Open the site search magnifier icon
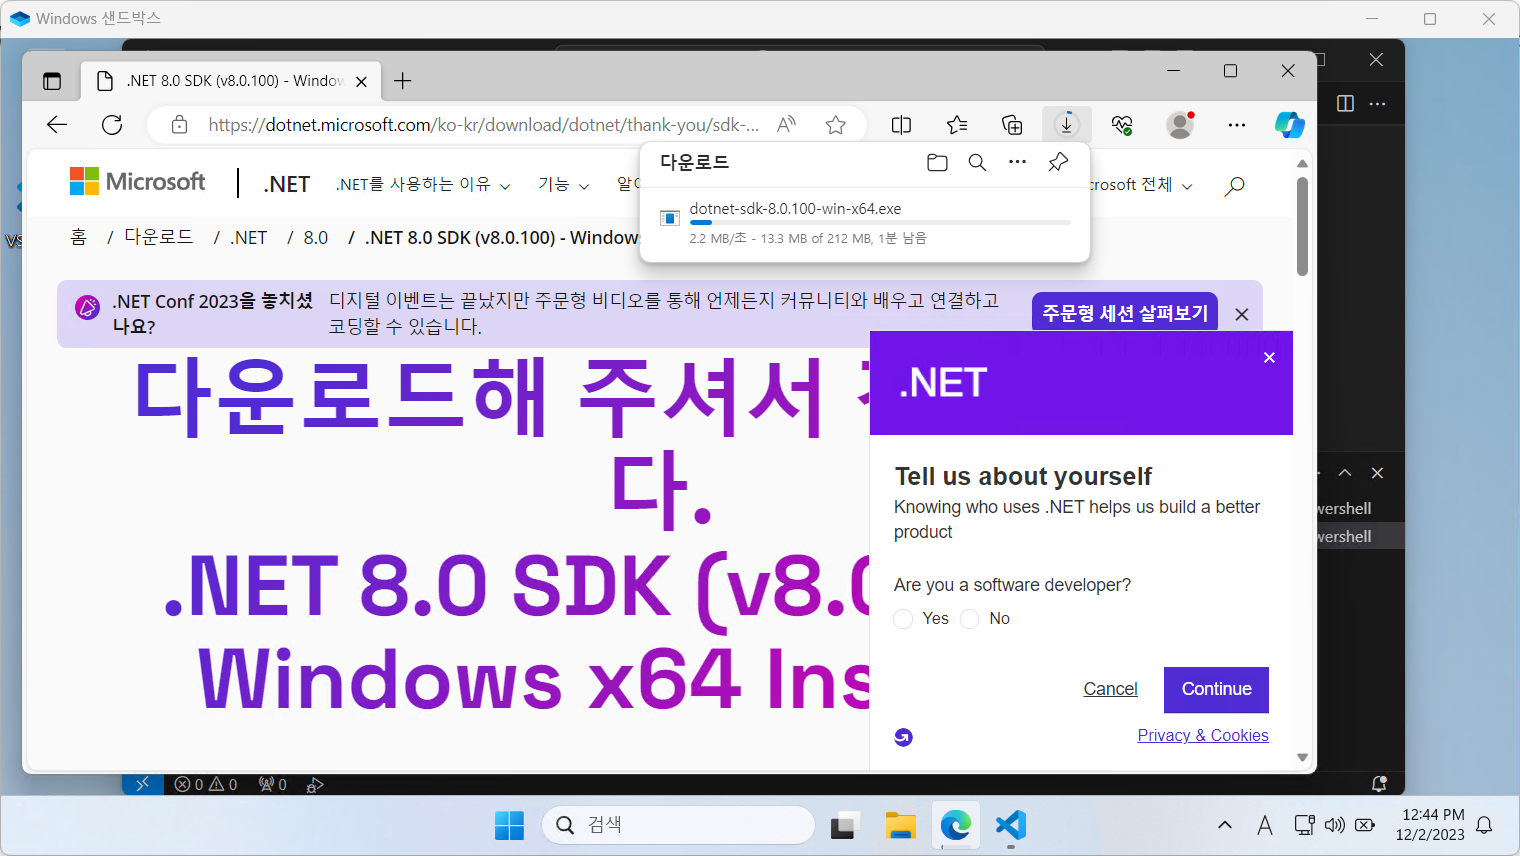The image size is (1520, 856). [1235, 186]
